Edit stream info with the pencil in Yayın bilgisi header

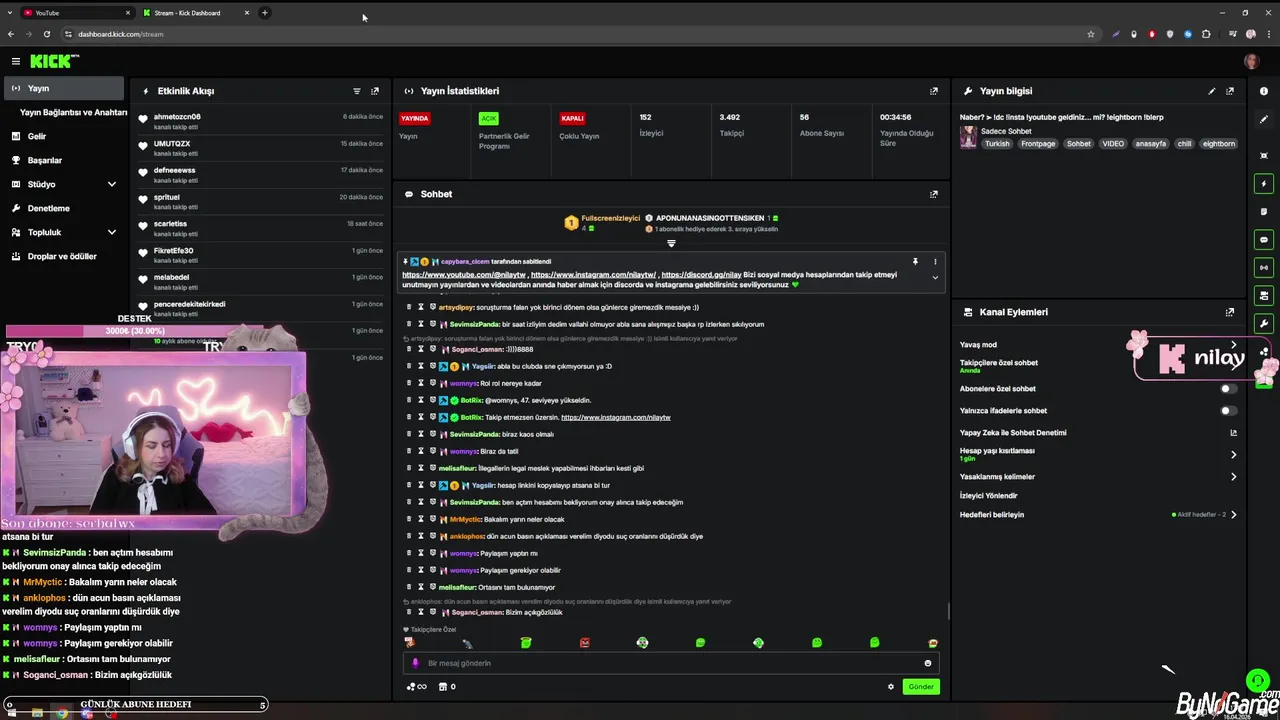pyautogui.click(x=1212, y=91)
